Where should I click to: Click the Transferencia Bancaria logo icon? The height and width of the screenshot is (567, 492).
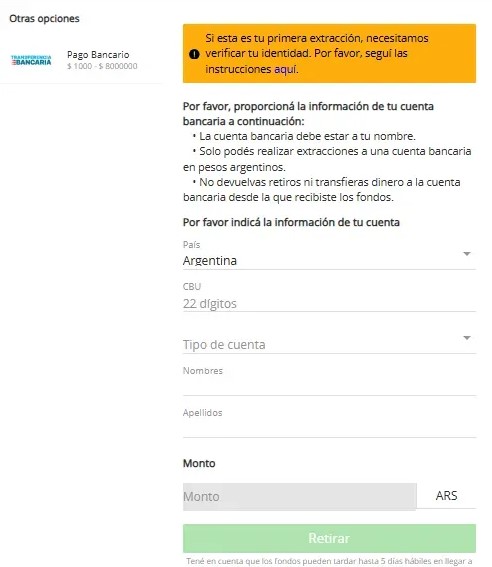pyautogui.click(x=31, y=60)
